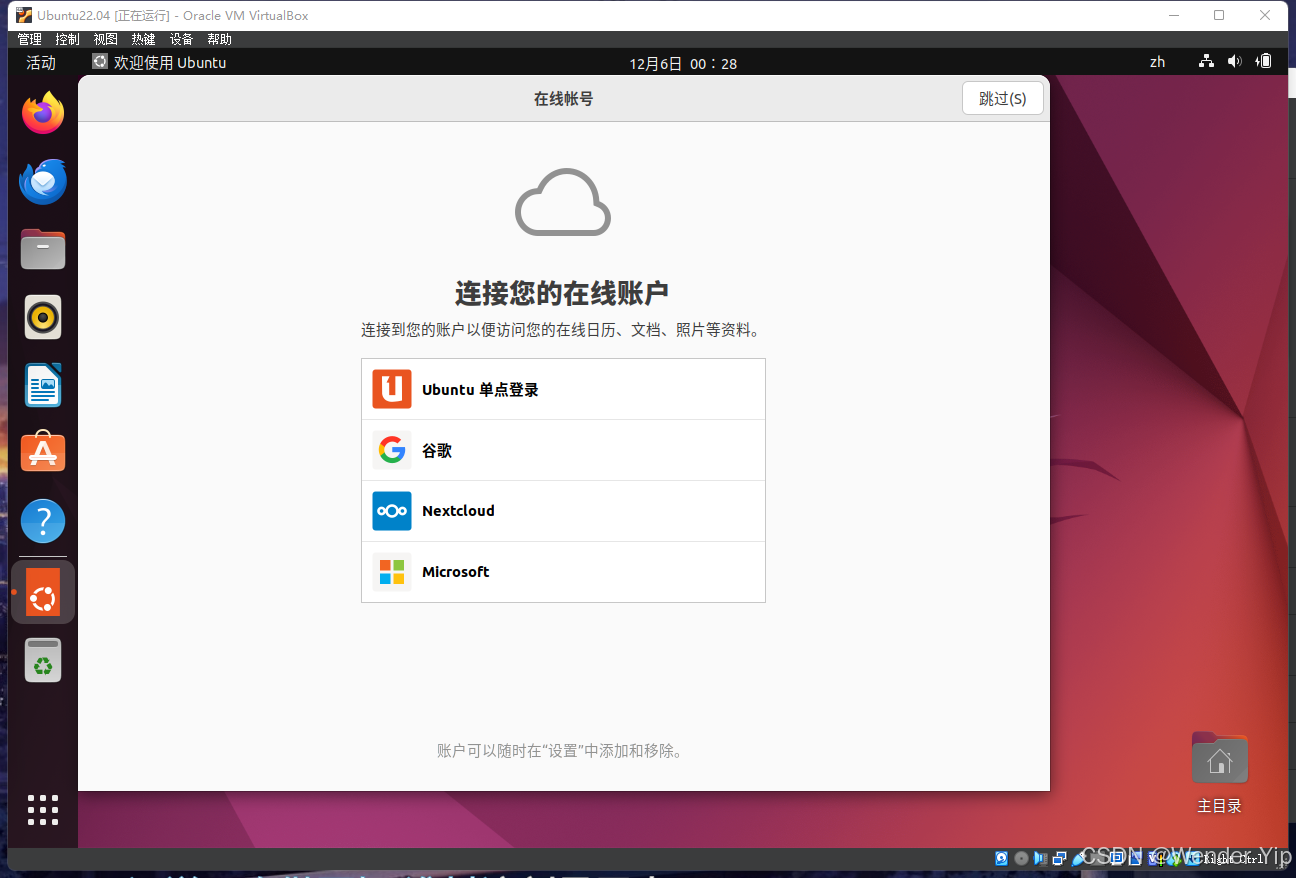Click the Google logo icon
The height and width of the screenshot is (878, 1296).
[x=392, y=450]
